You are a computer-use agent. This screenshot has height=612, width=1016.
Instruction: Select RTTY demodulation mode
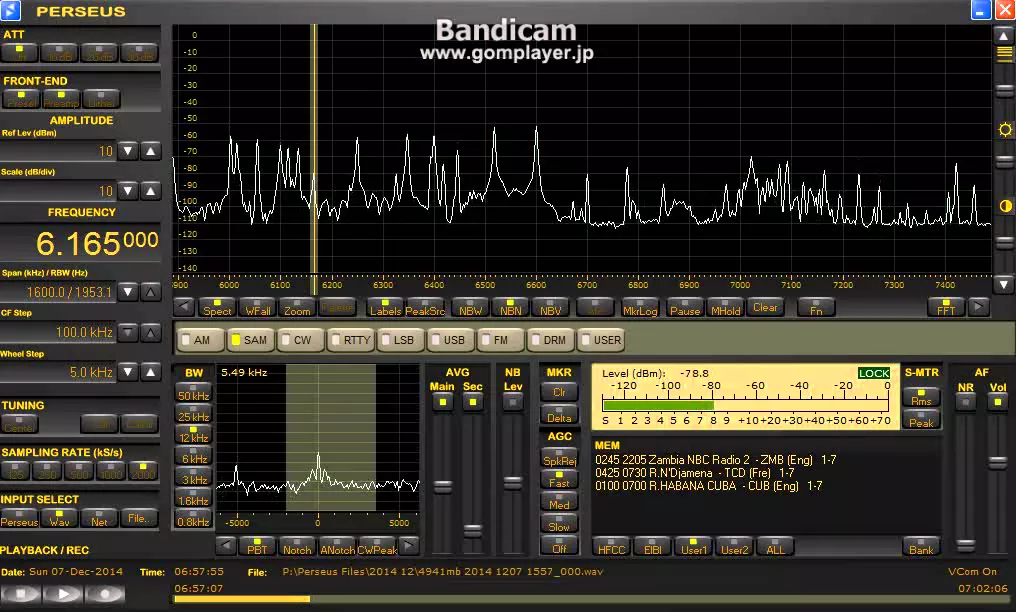(351, 340)
